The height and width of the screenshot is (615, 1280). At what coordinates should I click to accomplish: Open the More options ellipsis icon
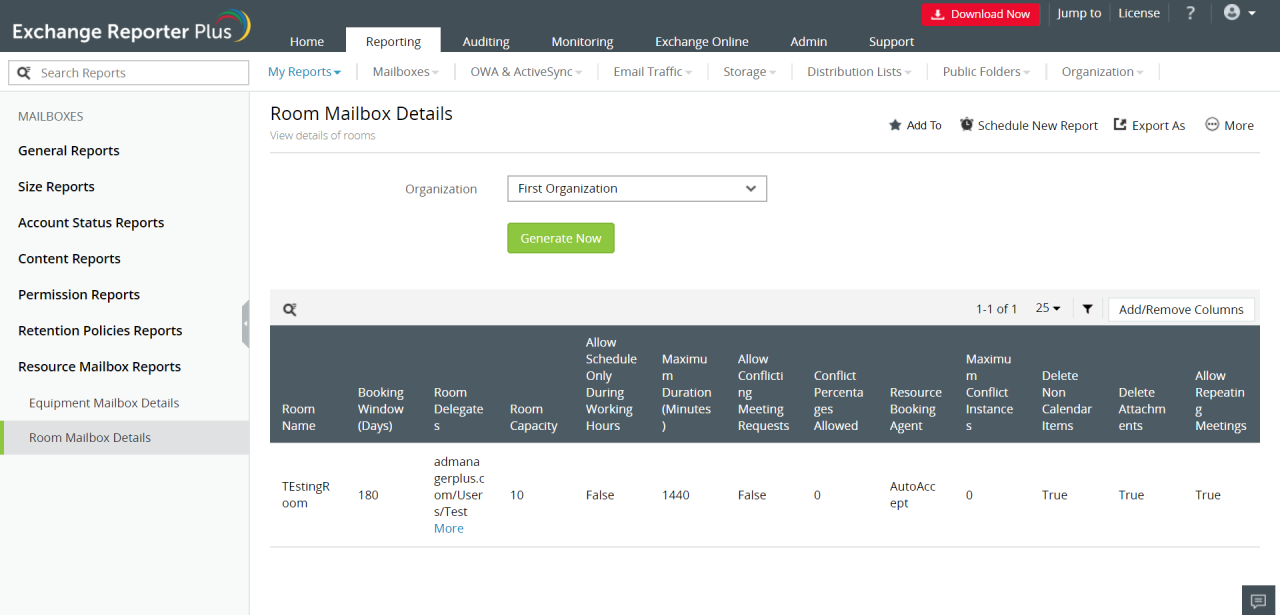click(x=1212, y=125)
